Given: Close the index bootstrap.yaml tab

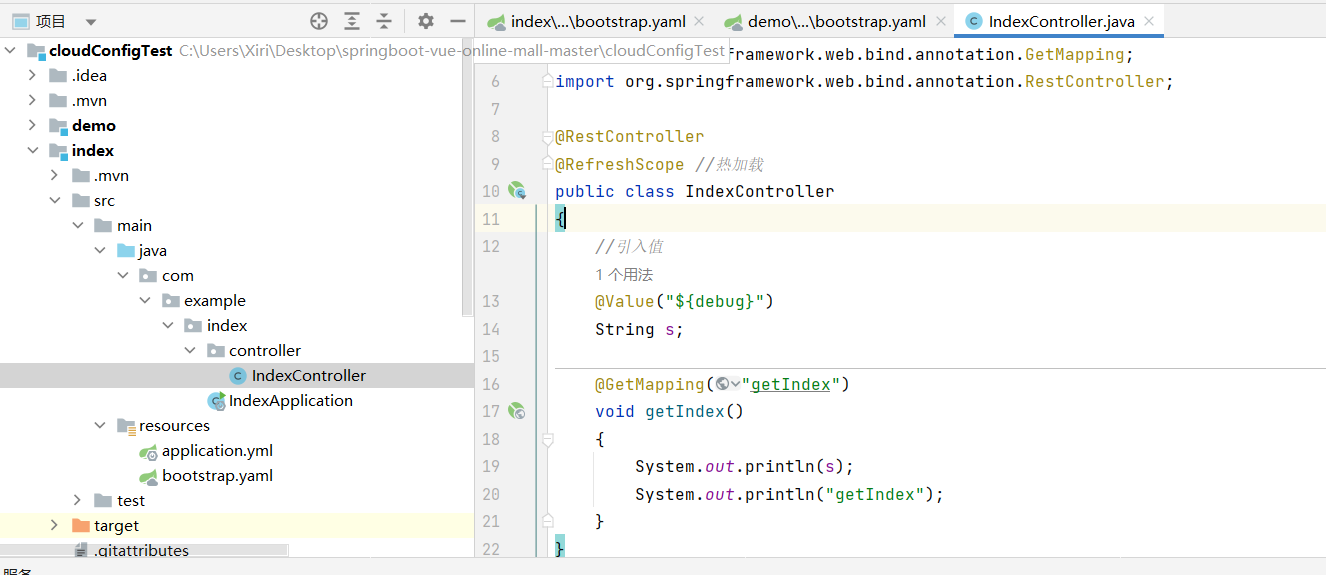Looking at the screenshot, I should click(x=698, y=21).
